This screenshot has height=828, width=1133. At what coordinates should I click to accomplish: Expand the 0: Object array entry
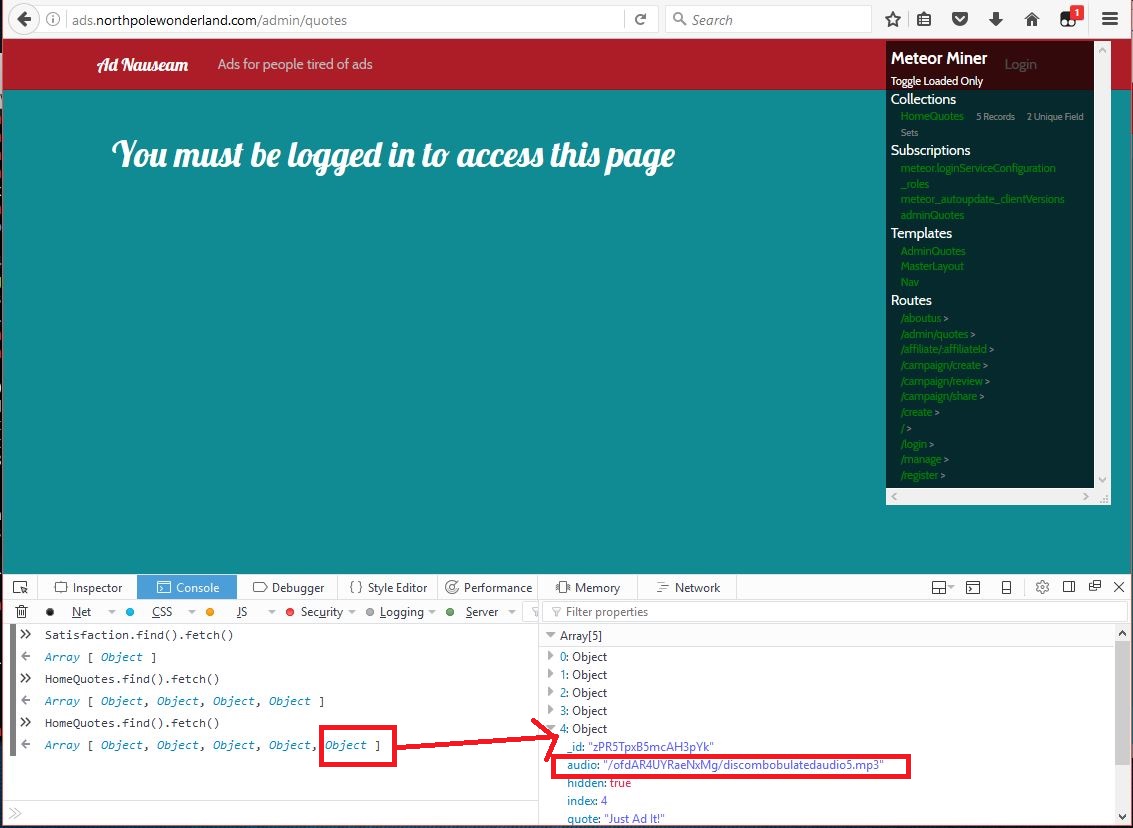pos(552,657)
